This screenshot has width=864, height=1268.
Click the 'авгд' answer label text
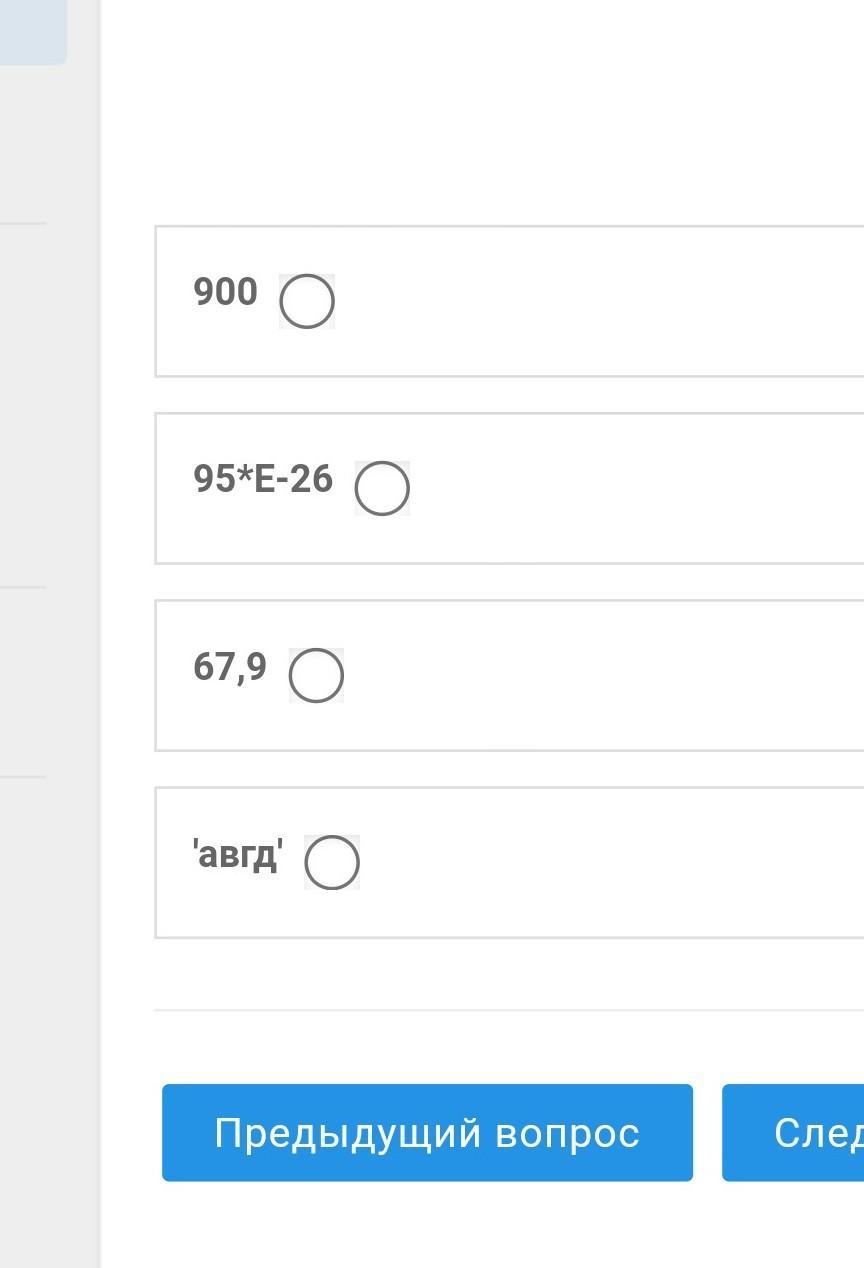click(x=238, y=855)
